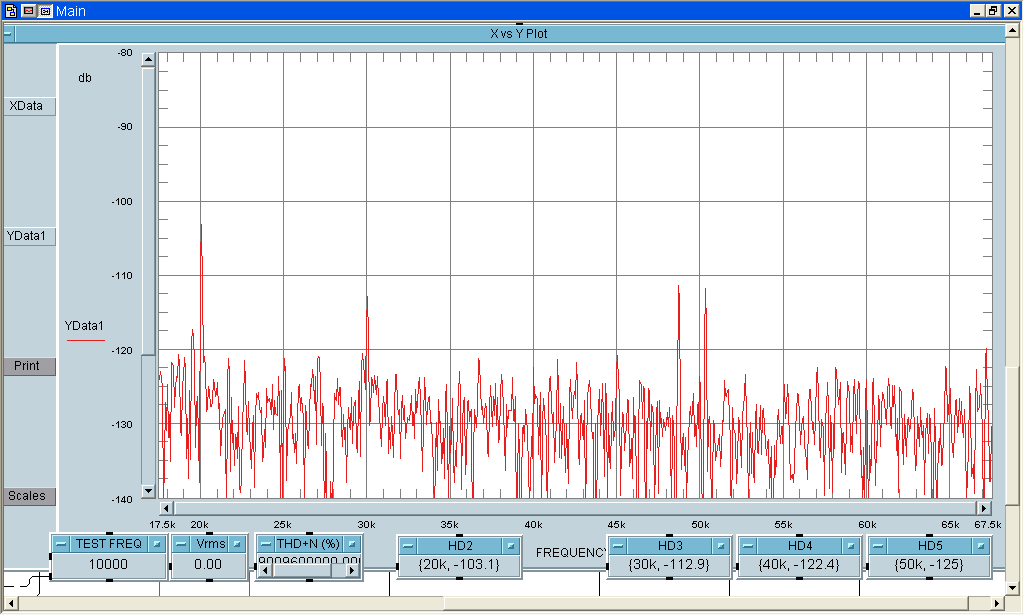The height and width of the screenshot is (615, 1024).
Task: Click the HD3 title label
Action: click(x=669, y=546)
